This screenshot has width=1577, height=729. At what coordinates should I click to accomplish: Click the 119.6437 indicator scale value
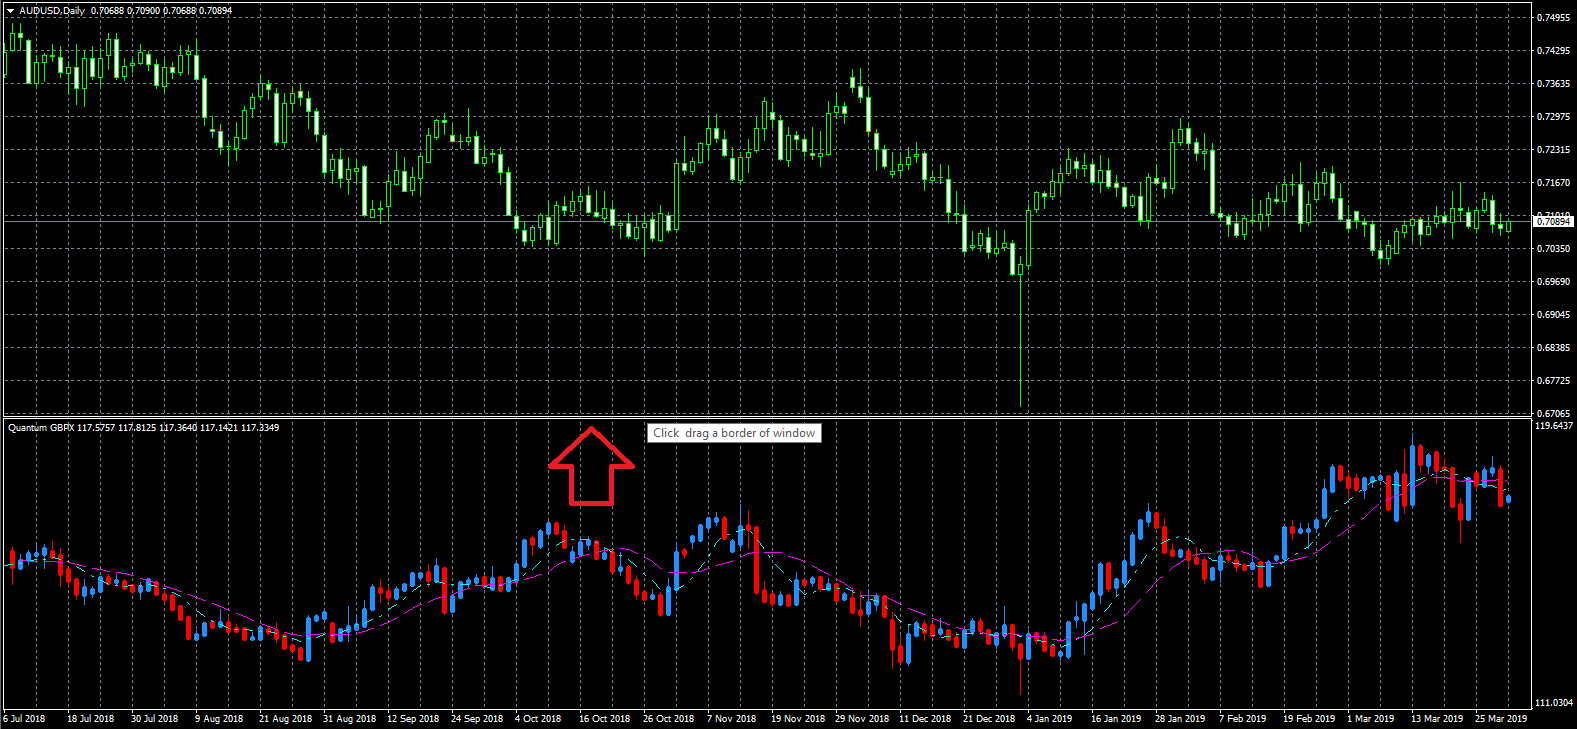pos(1554,426)
